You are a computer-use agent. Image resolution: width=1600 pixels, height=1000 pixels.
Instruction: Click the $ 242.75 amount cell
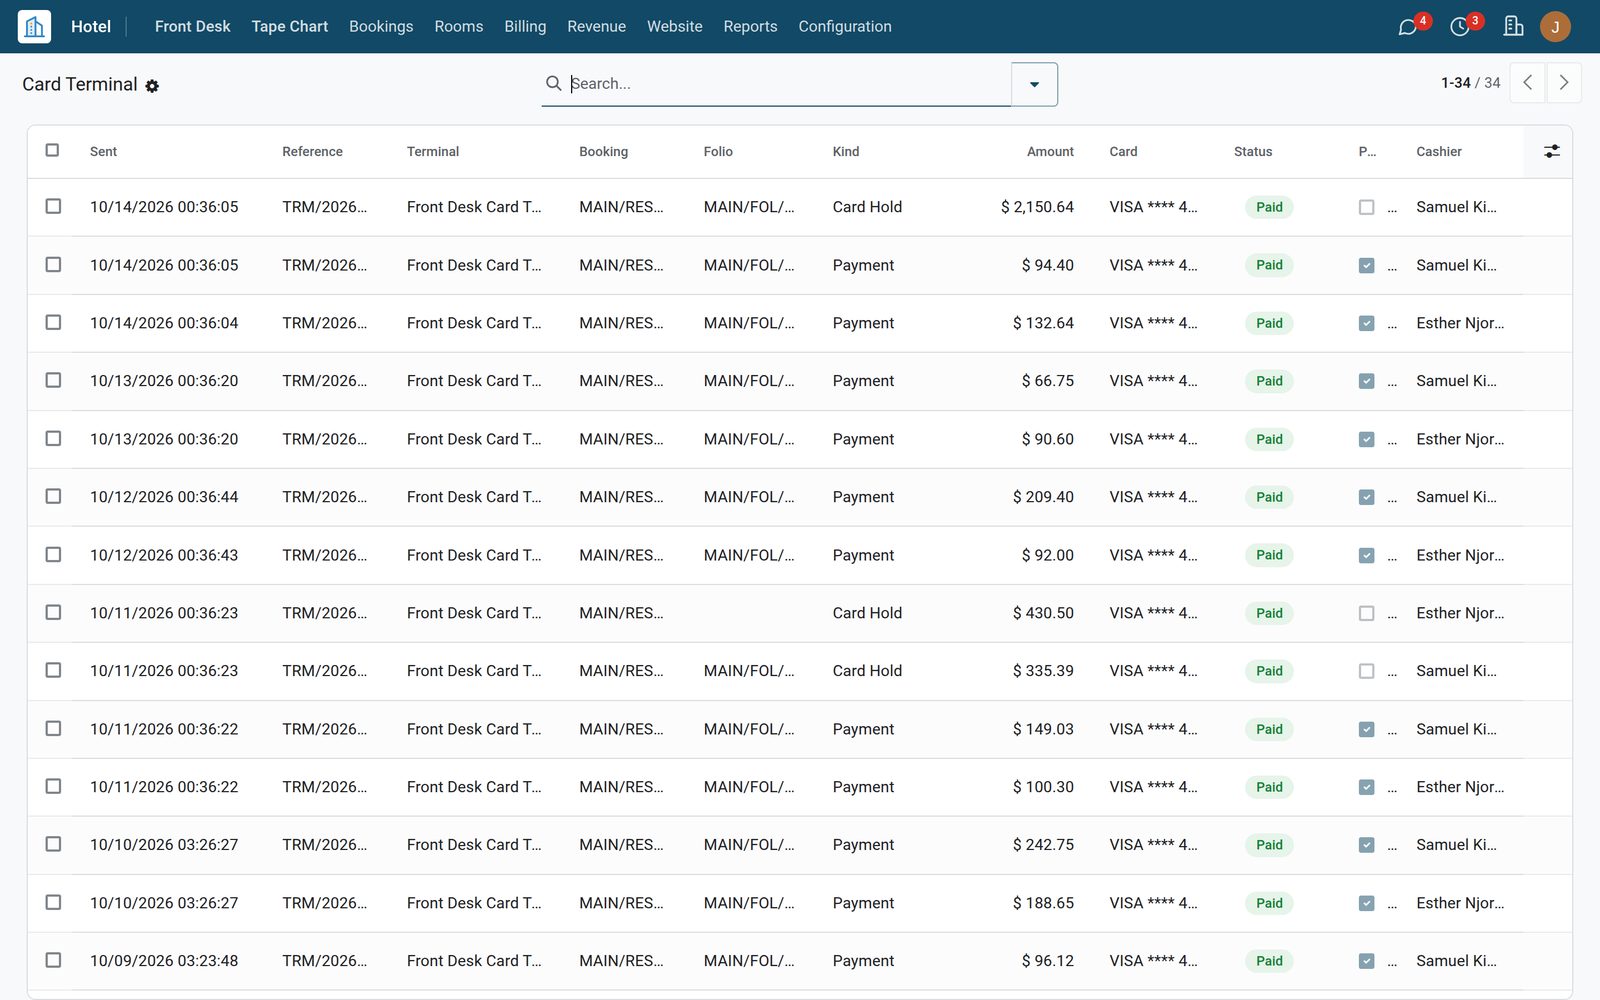(1043, 845)
